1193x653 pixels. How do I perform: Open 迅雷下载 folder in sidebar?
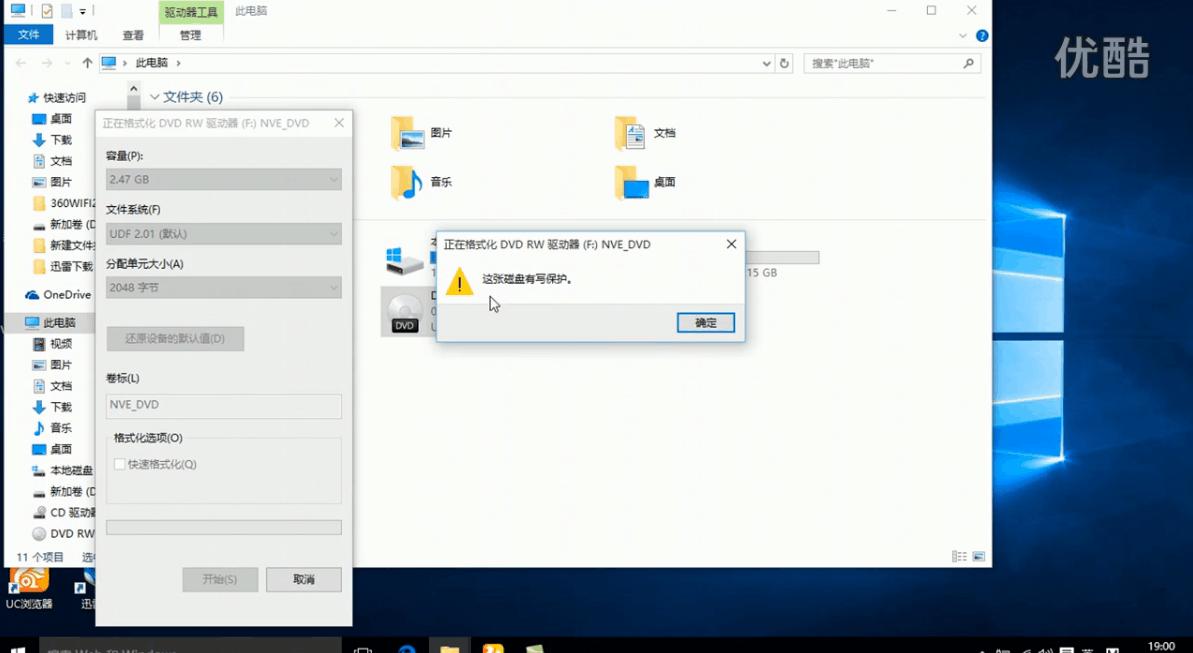click(x=64, y=266)
